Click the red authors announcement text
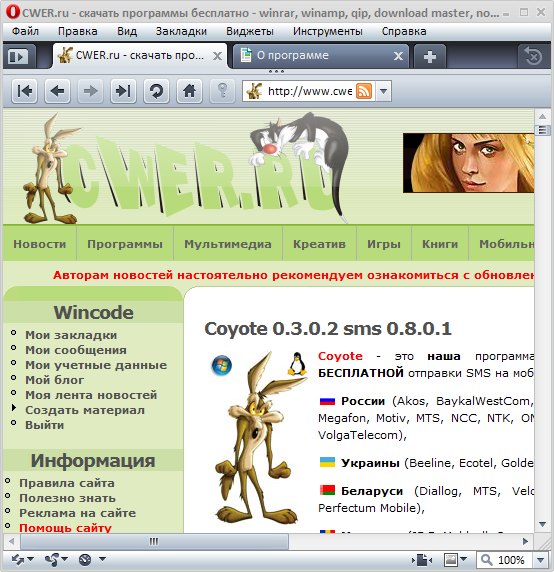The height and width of the screenshot is (572, 554). pyautogui.click(x=293, y=275)
